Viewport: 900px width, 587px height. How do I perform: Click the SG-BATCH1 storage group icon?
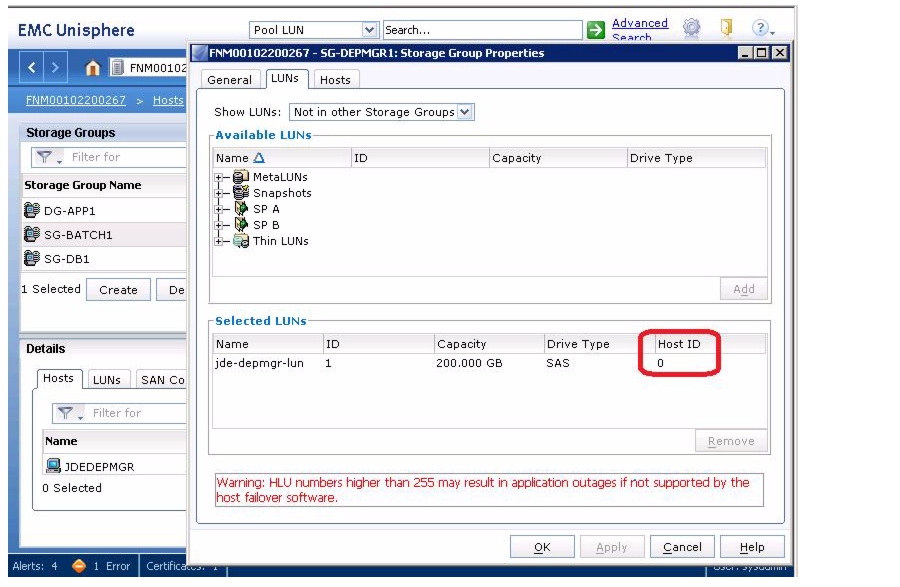(x=32, y=234)
